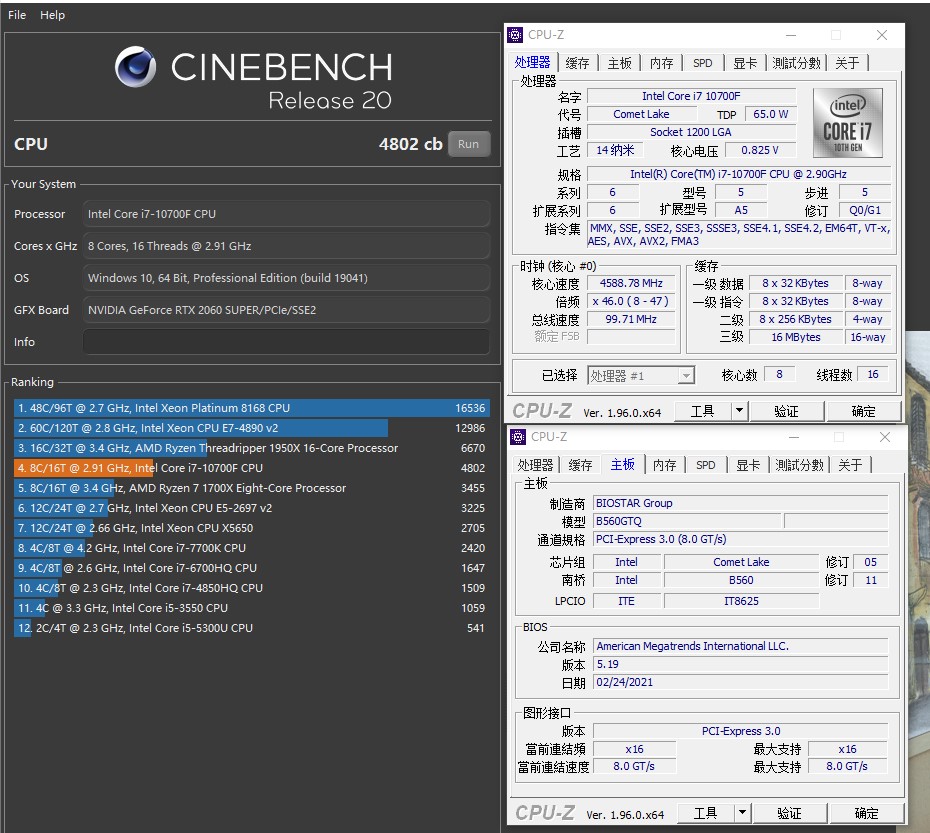Click 确定 button in top CPU-Z window
This screenshot has height=833, width=930.
click(x=864, y=411)
